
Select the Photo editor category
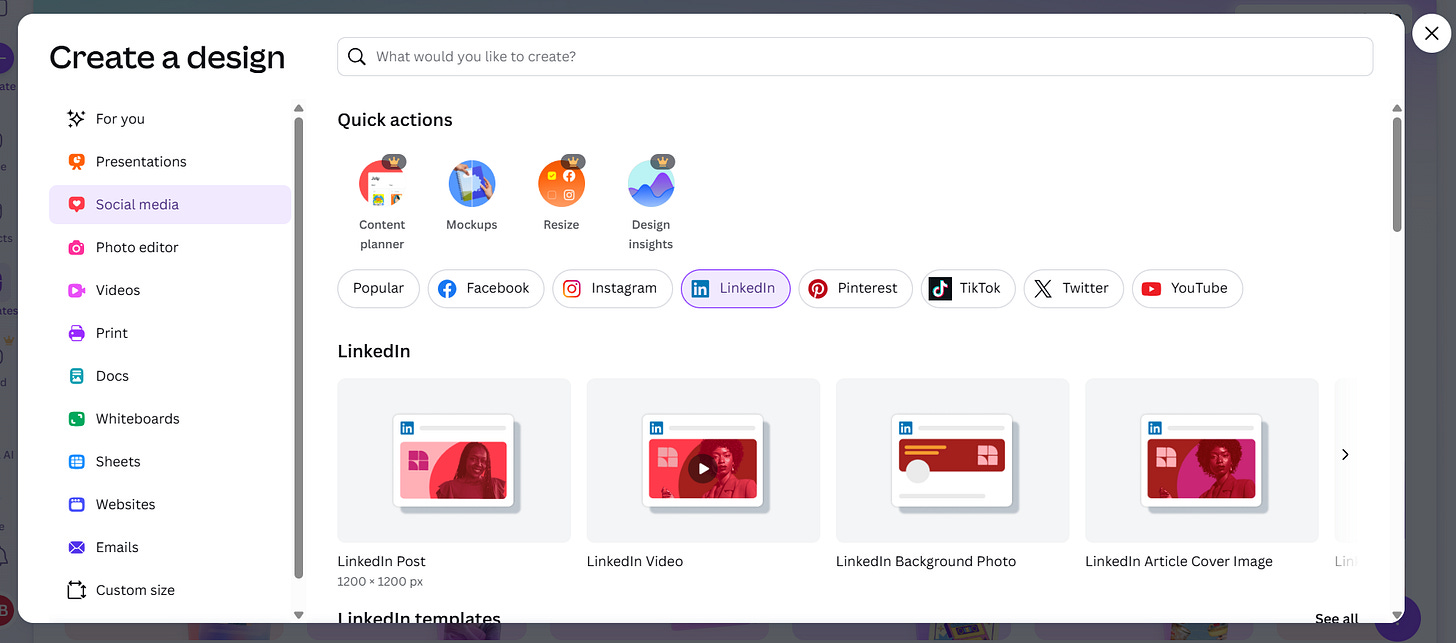pos(170,247)
